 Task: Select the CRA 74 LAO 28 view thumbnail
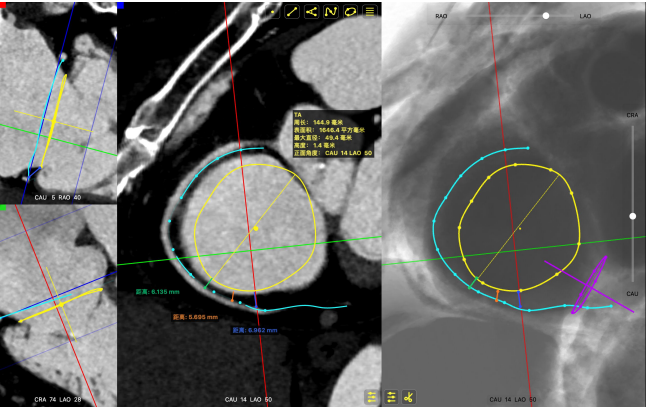coord(58,305)
